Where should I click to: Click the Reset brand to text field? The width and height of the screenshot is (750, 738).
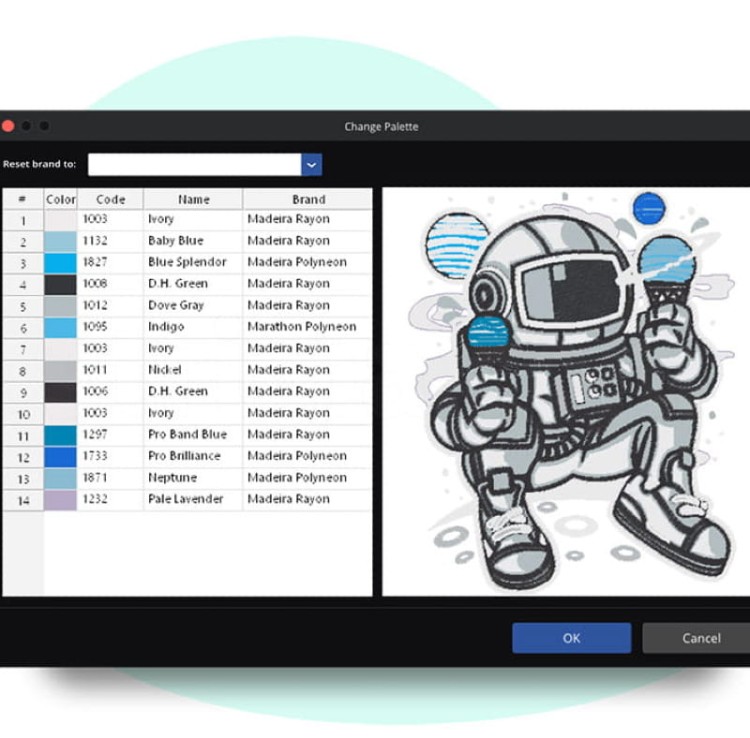coord(195,165)
